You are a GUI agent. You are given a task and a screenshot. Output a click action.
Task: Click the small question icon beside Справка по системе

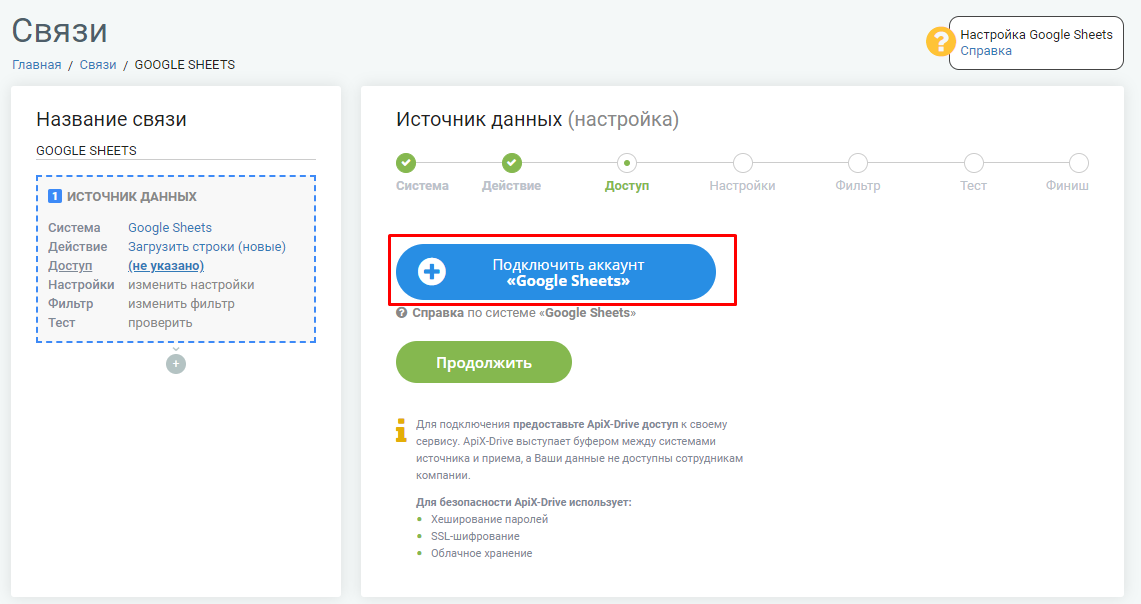[402, 313]
